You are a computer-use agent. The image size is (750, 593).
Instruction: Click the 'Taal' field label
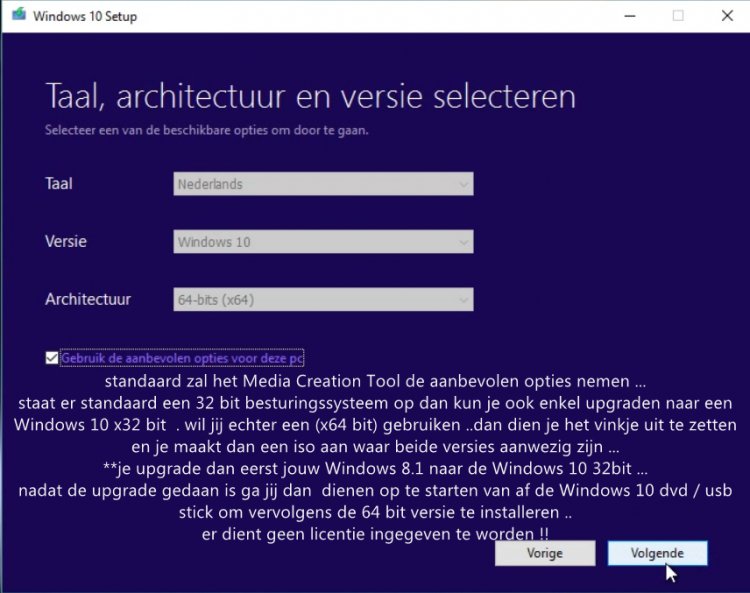click(x=59, y=184)
